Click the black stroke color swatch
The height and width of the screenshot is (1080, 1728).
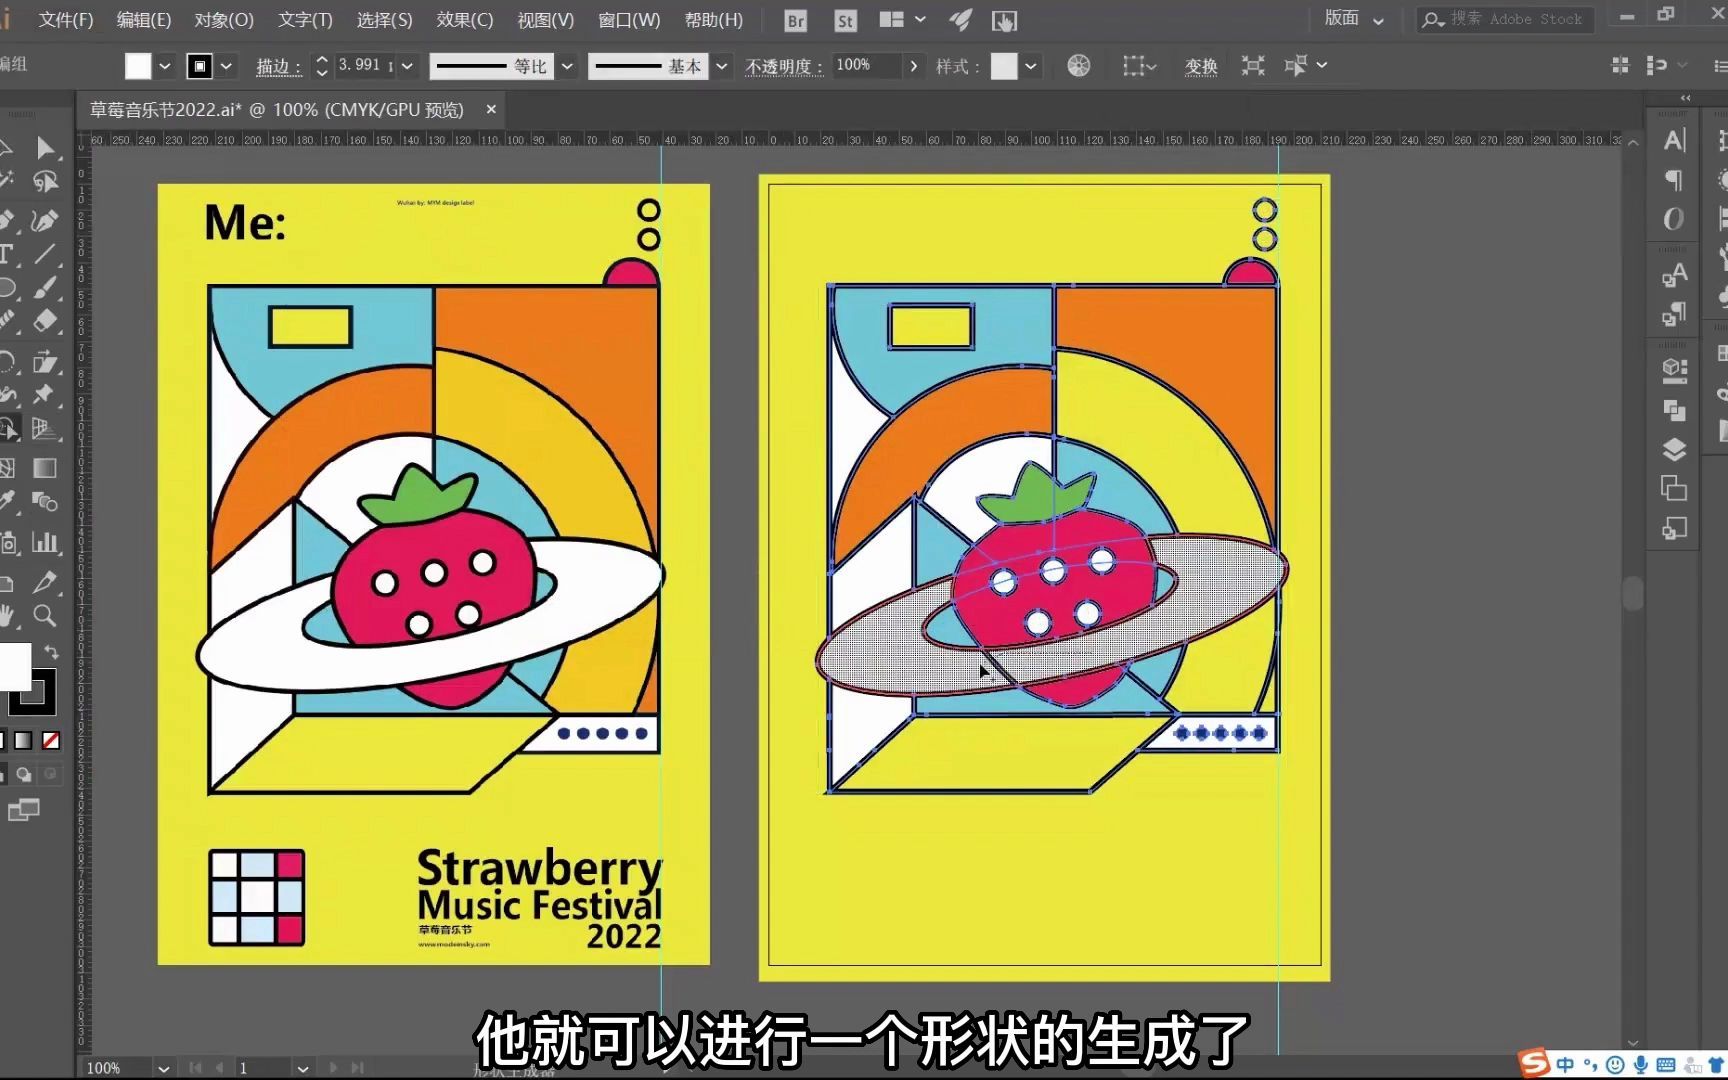pos(199,65)
